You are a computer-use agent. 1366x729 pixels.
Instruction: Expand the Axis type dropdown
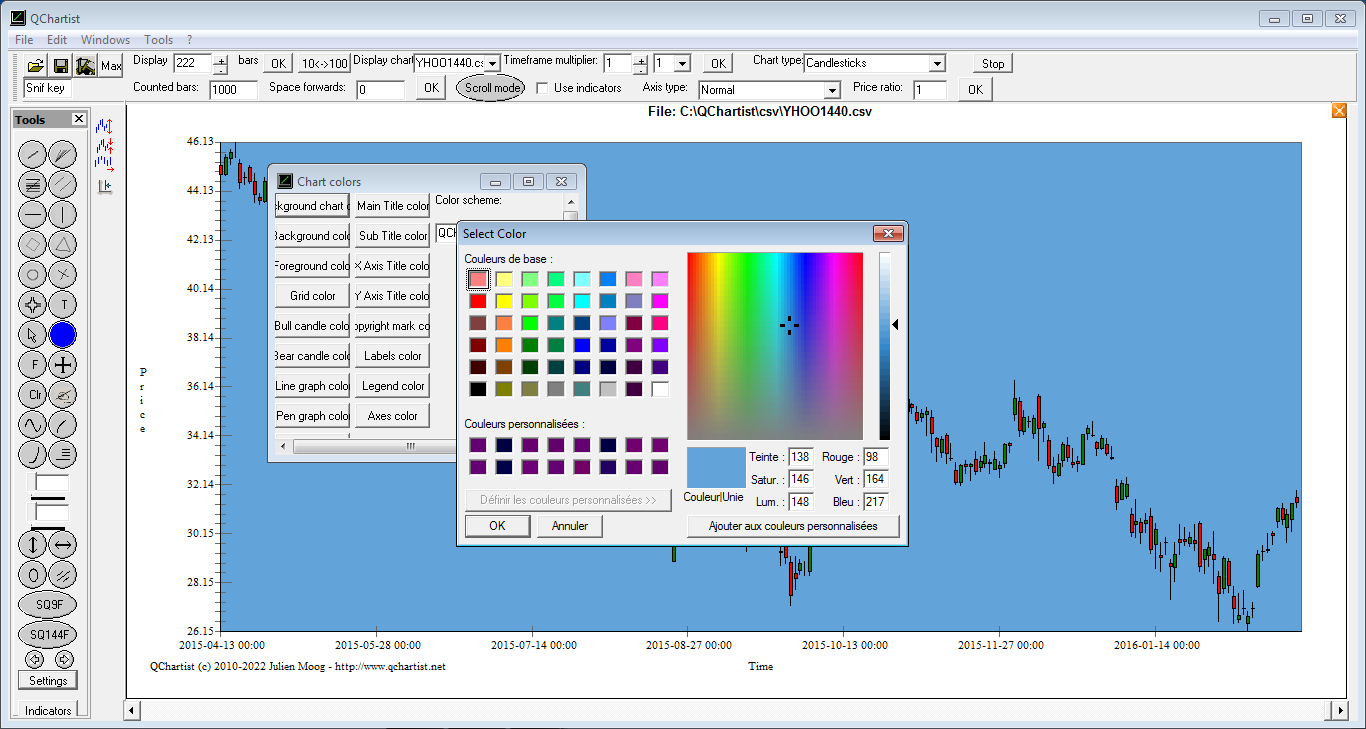831,91
